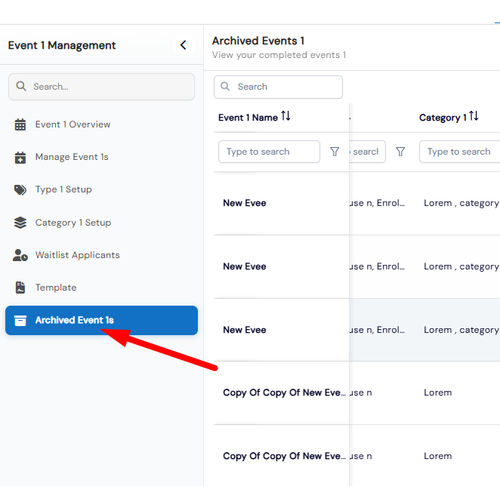500x486 pixels.
Task: Select the second New Evee row
Action: (245, 266)
